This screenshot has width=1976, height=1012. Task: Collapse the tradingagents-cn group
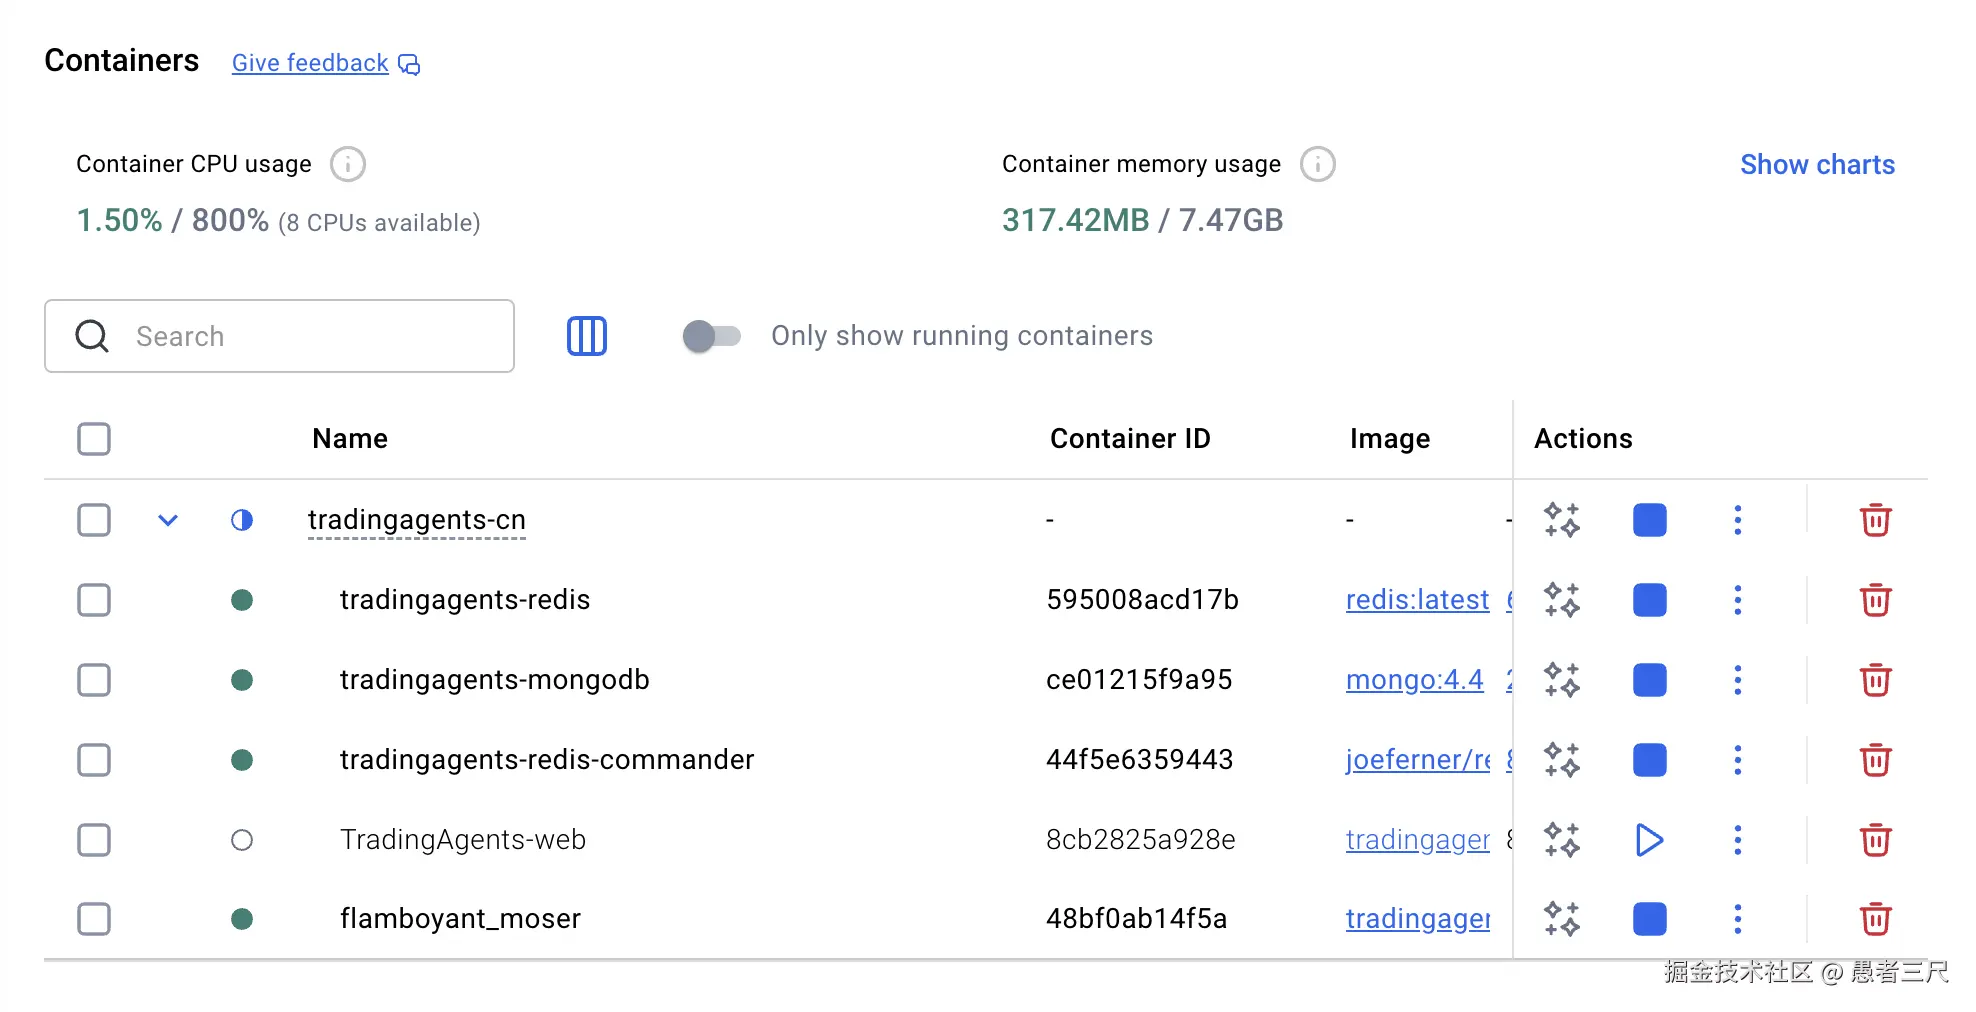(x=168, y=520)
